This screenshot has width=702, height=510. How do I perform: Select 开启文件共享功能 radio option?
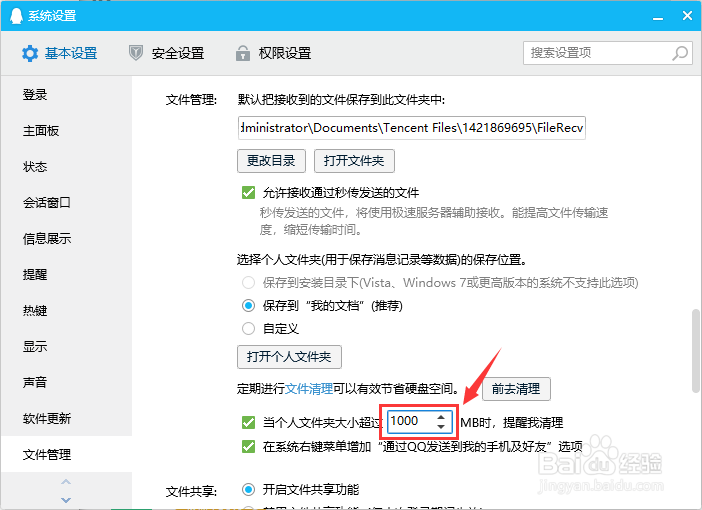tap(248, 489)
